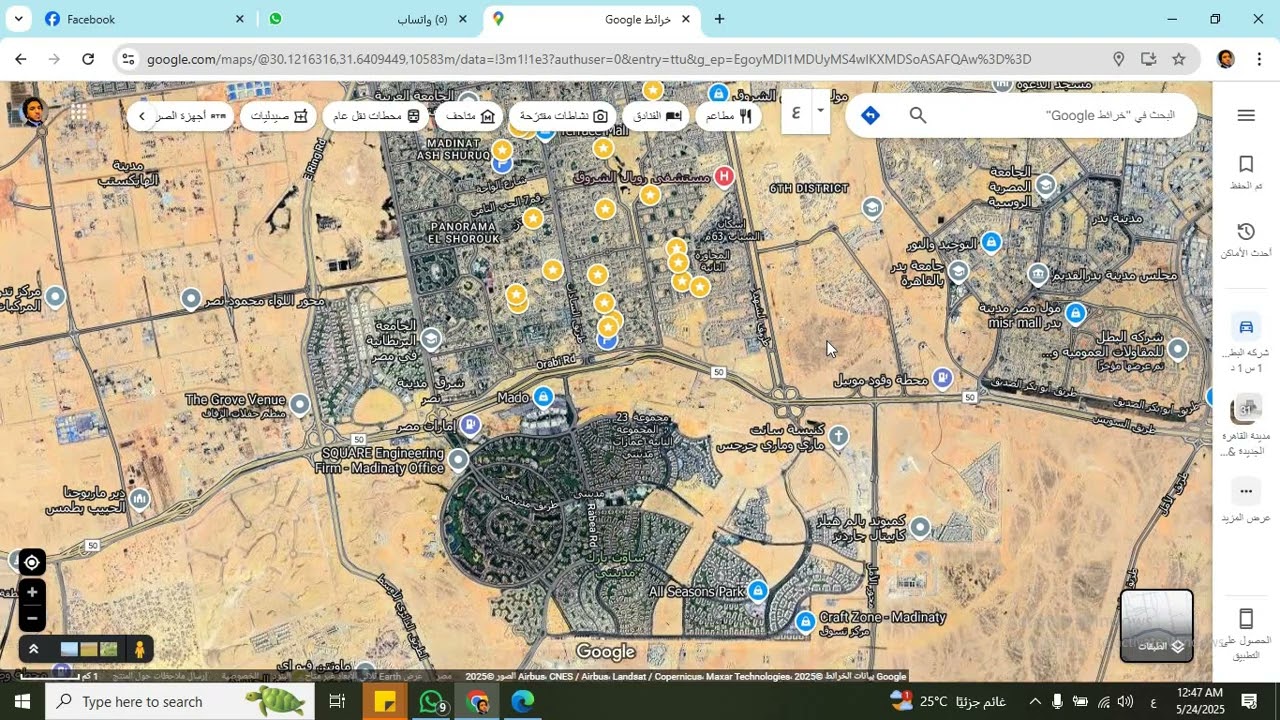Select the misr mall shopping marker
This screenshot has height=720, width=1280.
coord(1075,314)
